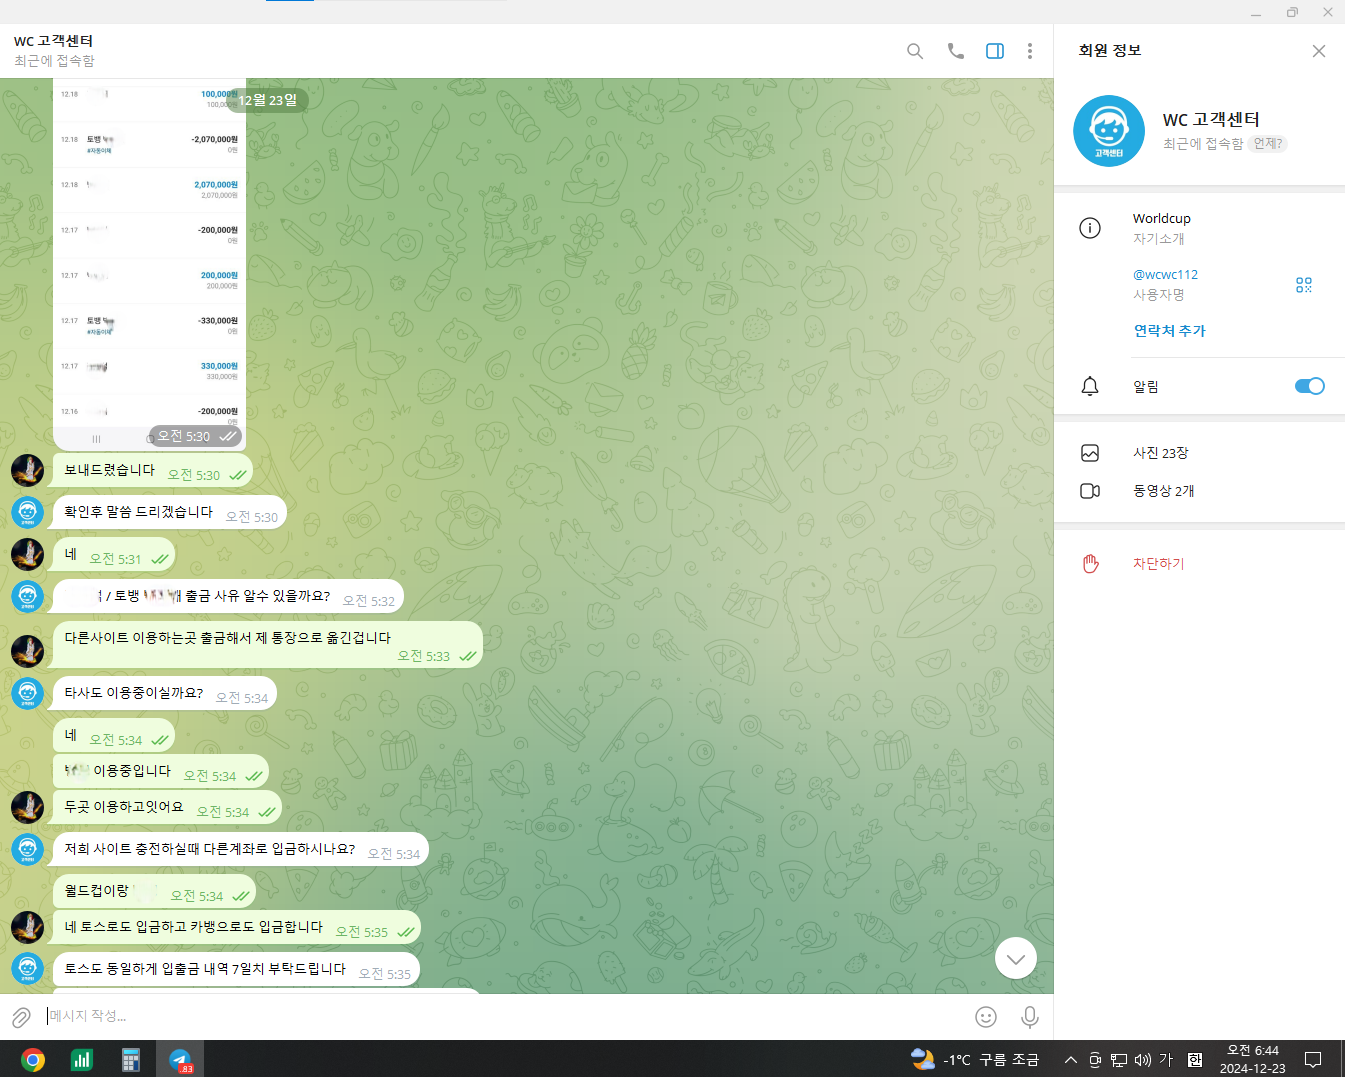The height and width of the screenshot is (1077, 1345).
Task: Open Chrome from the taskbar
Action: tap(33, 1060)
